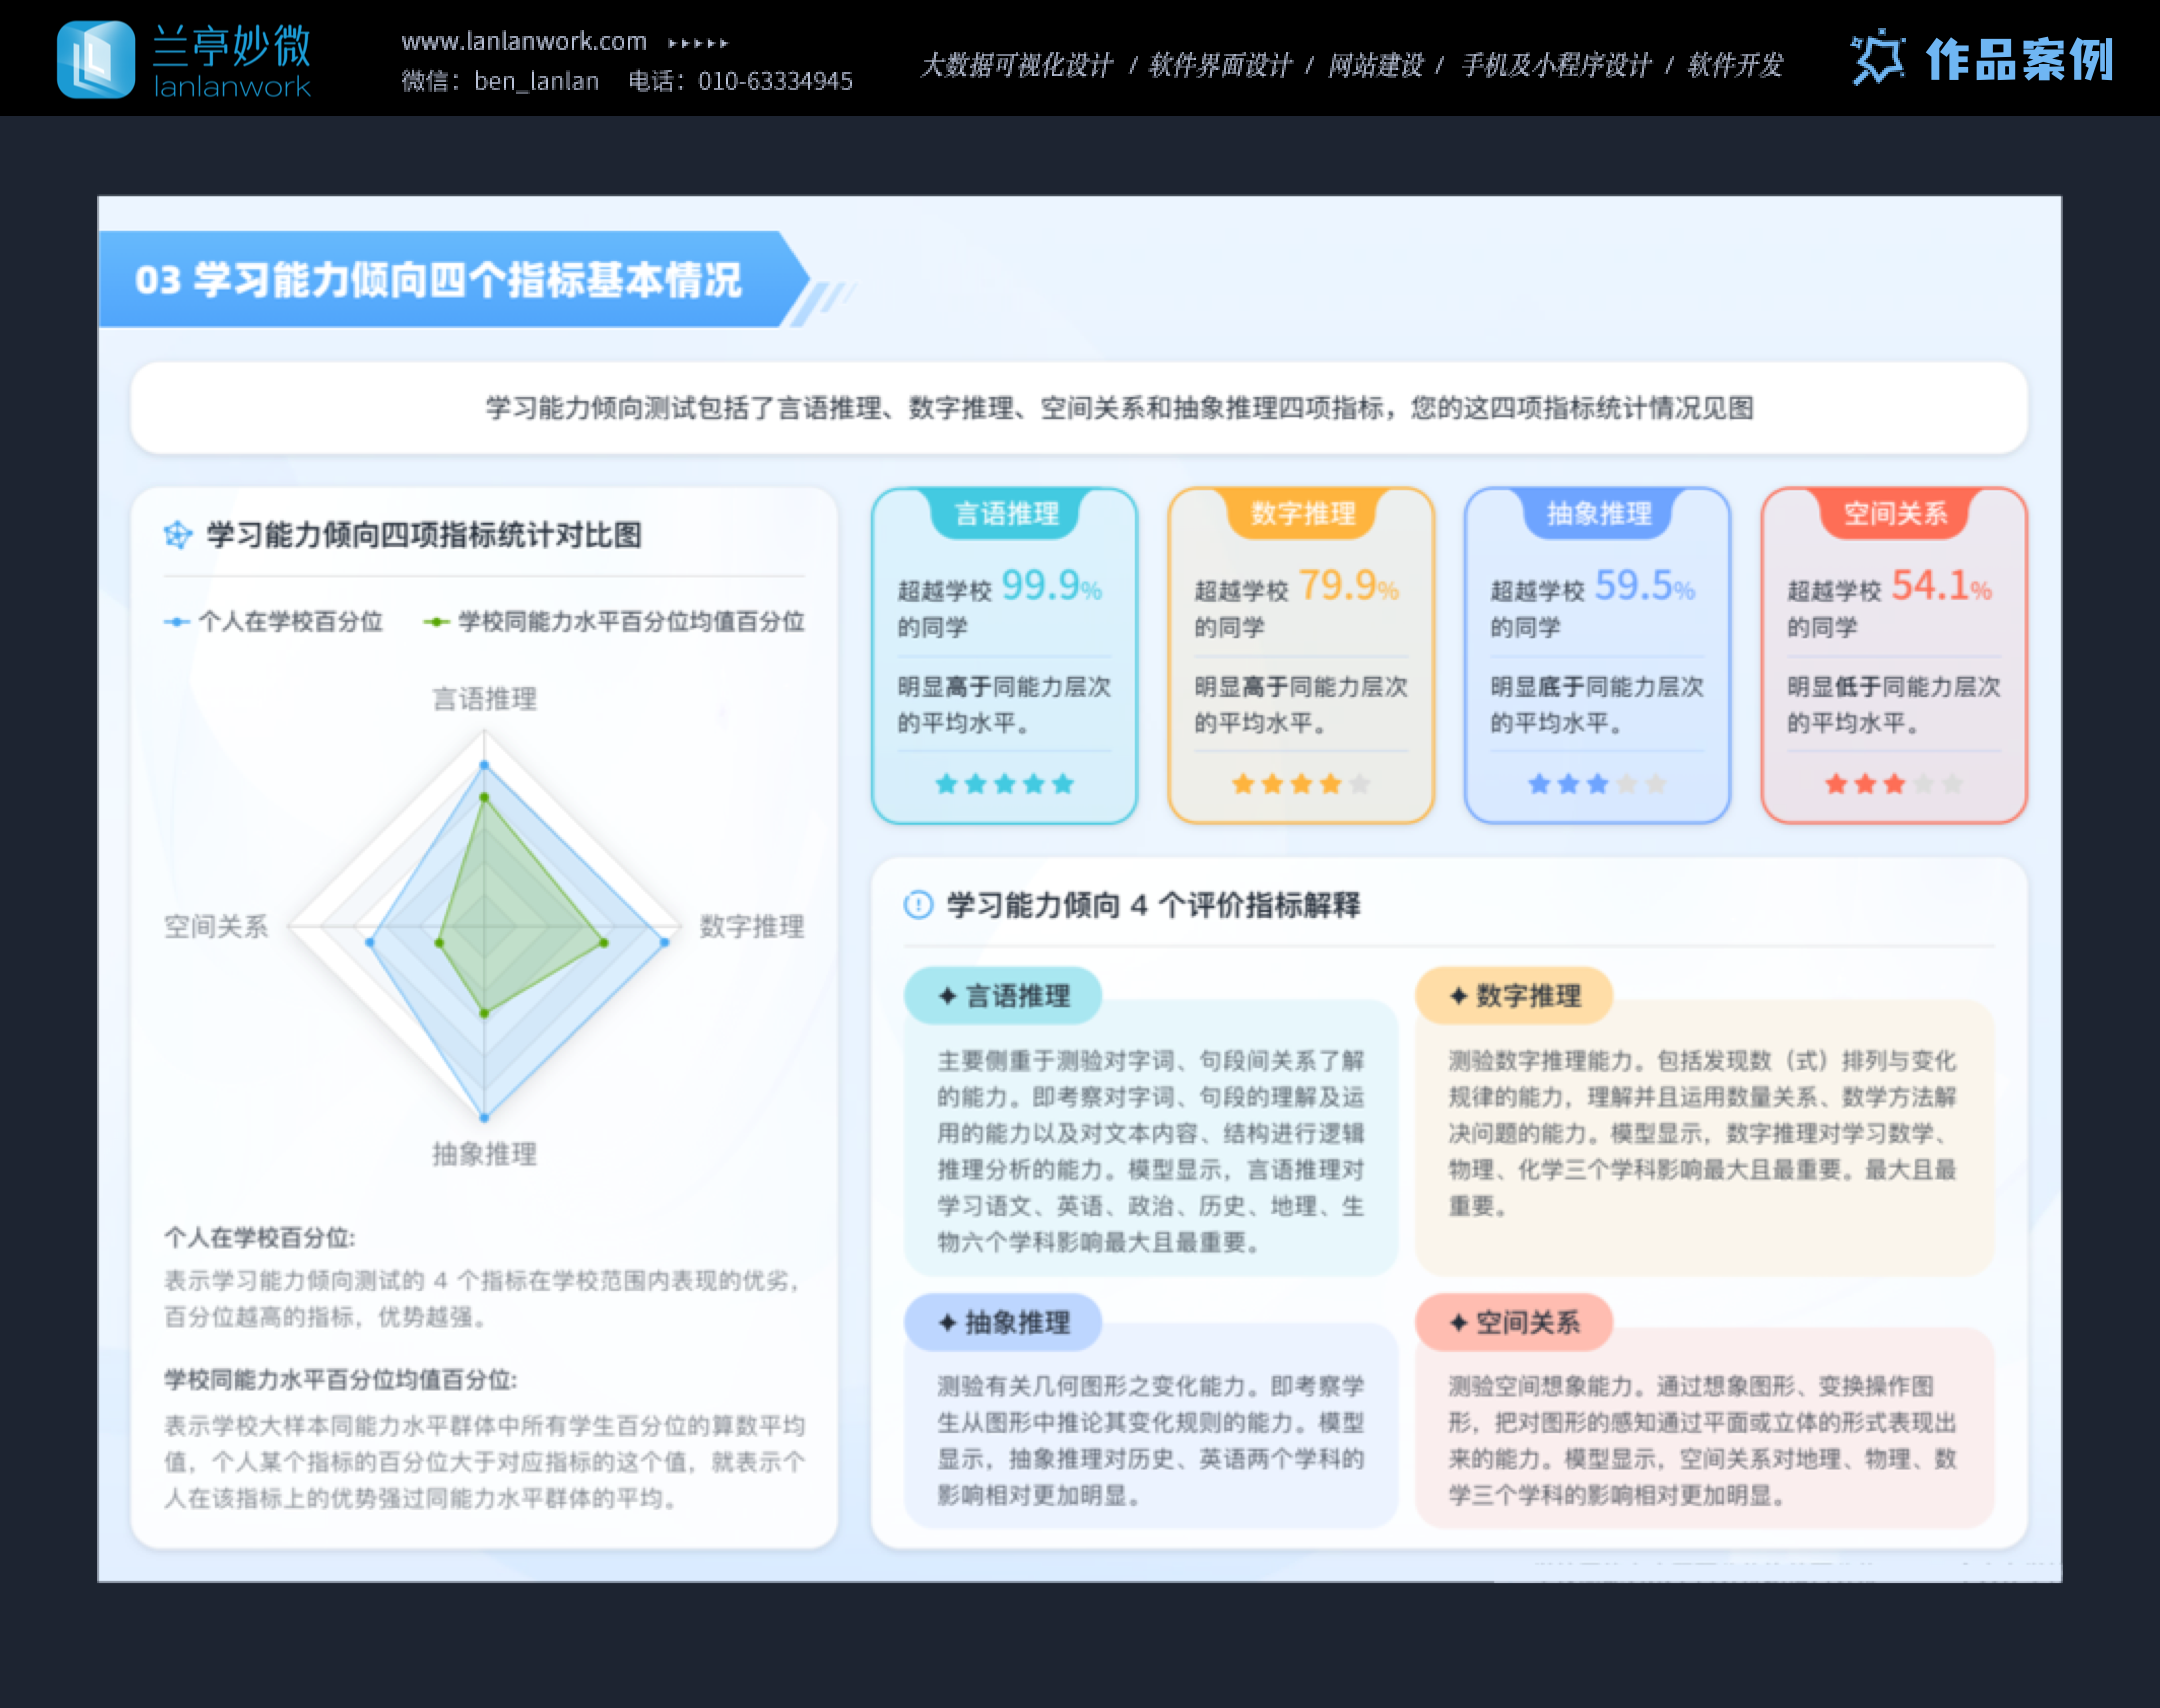Click the 03 学习能力倾向四个指标基本情况 section banner

click(439, 280)
